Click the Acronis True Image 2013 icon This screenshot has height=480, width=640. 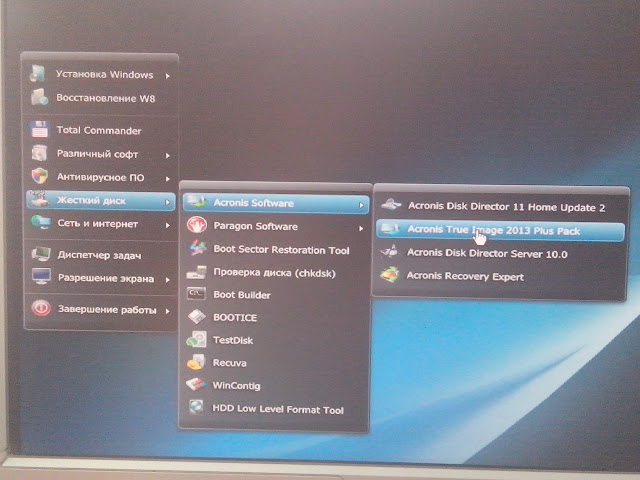(x=389, y=229)
